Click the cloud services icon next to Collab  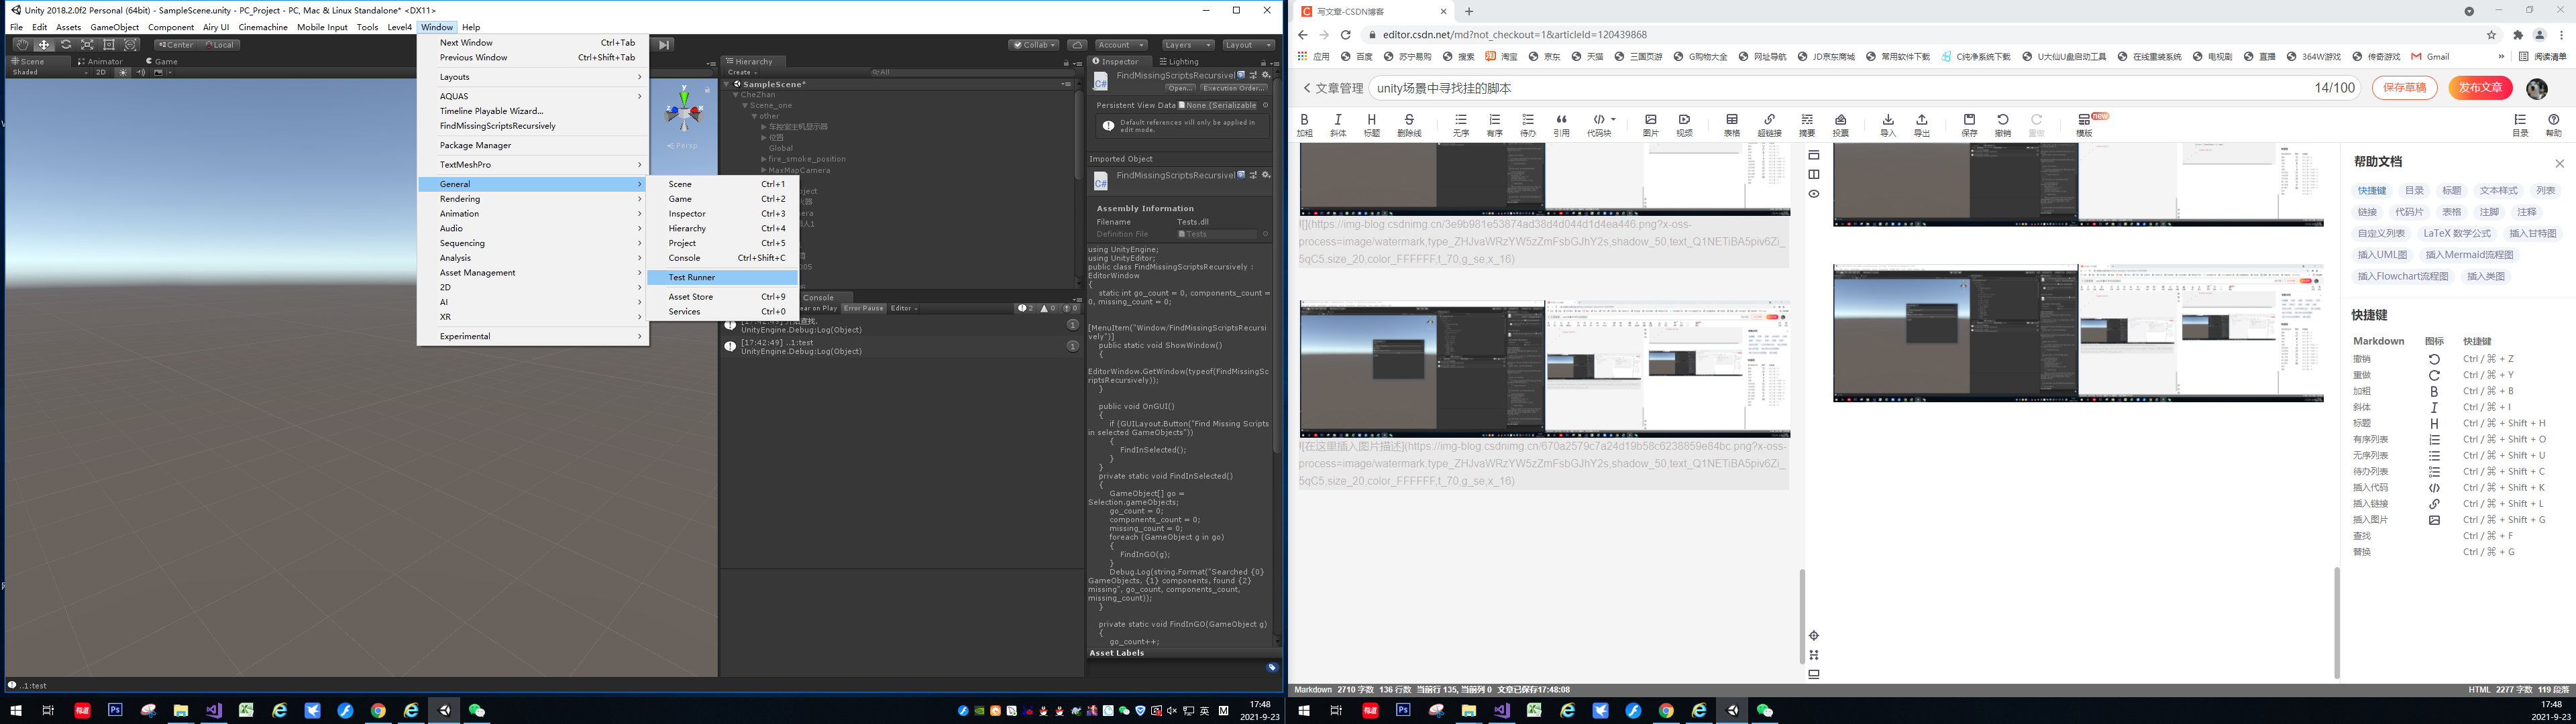point(1077,45)
